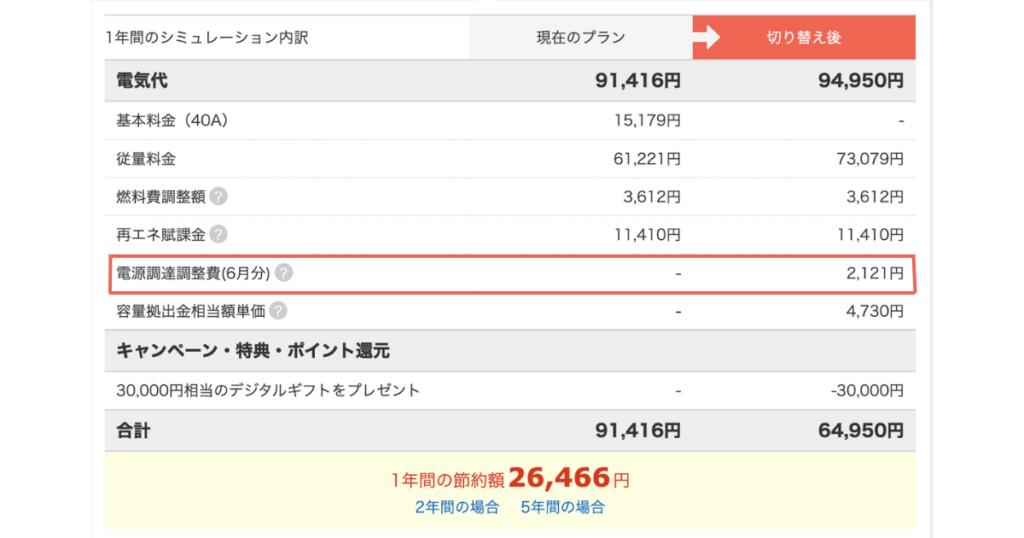Select the 現在のプラン column header
This screenshot has height=538, width=1024.
[x=581, y=37]
